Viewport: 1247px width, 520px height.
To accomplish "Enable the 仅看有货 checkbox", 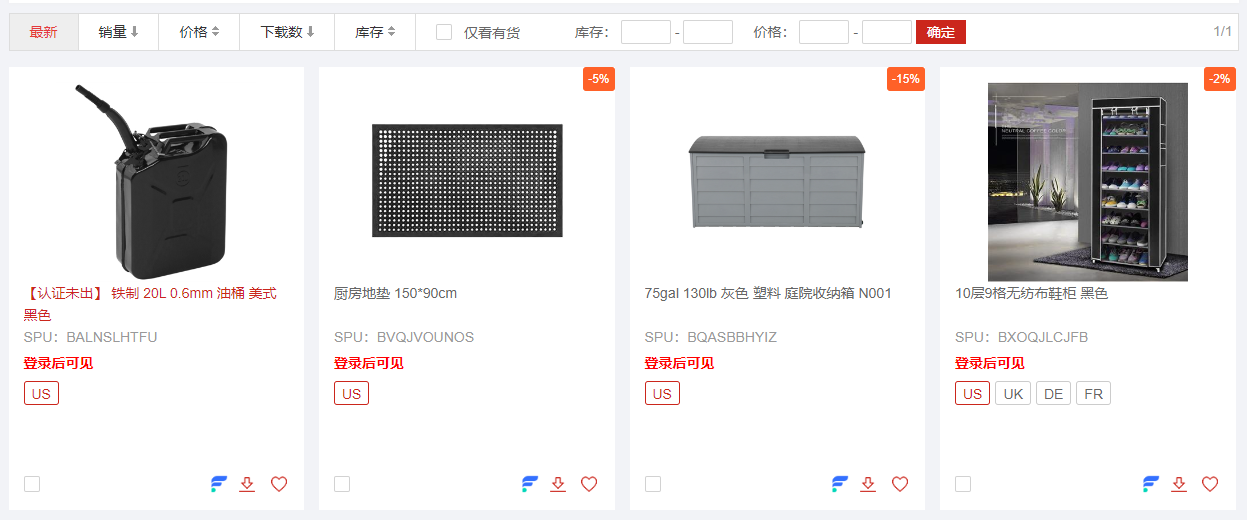I will click(x=444, y=32).
